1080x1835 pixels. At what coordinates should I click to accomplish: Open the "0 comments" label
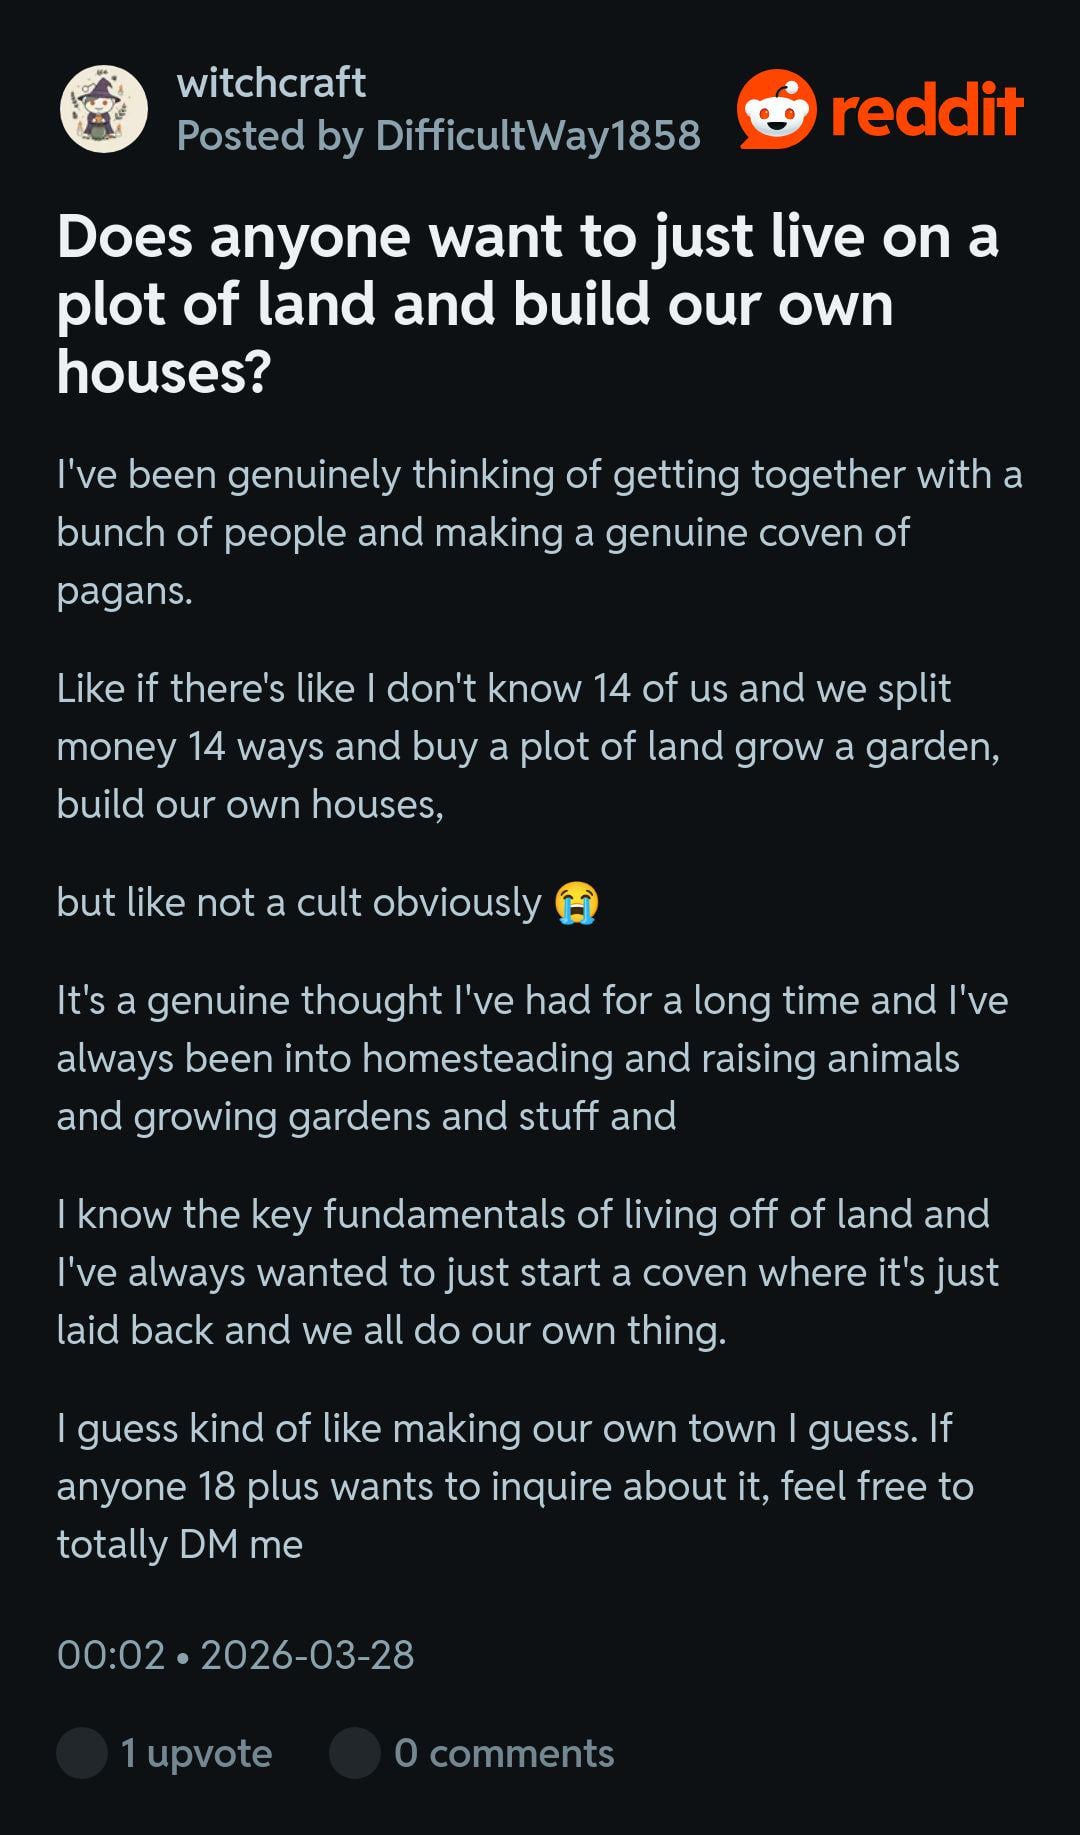(504, 1753)
